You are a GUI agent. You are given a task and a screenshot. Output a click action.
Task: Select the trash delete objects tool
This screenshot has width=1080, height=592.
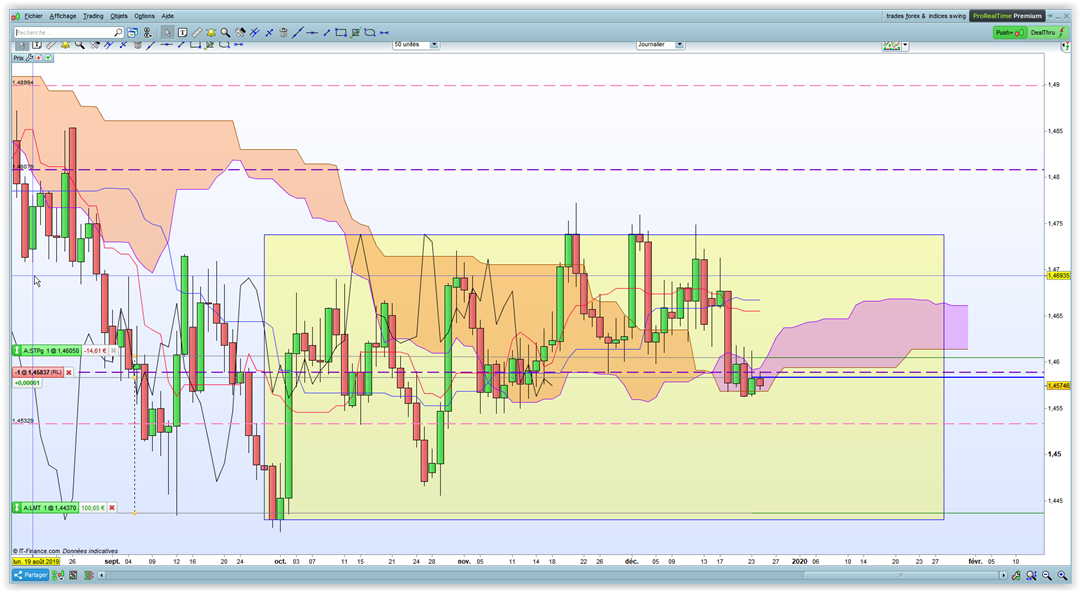coord(283,32)
